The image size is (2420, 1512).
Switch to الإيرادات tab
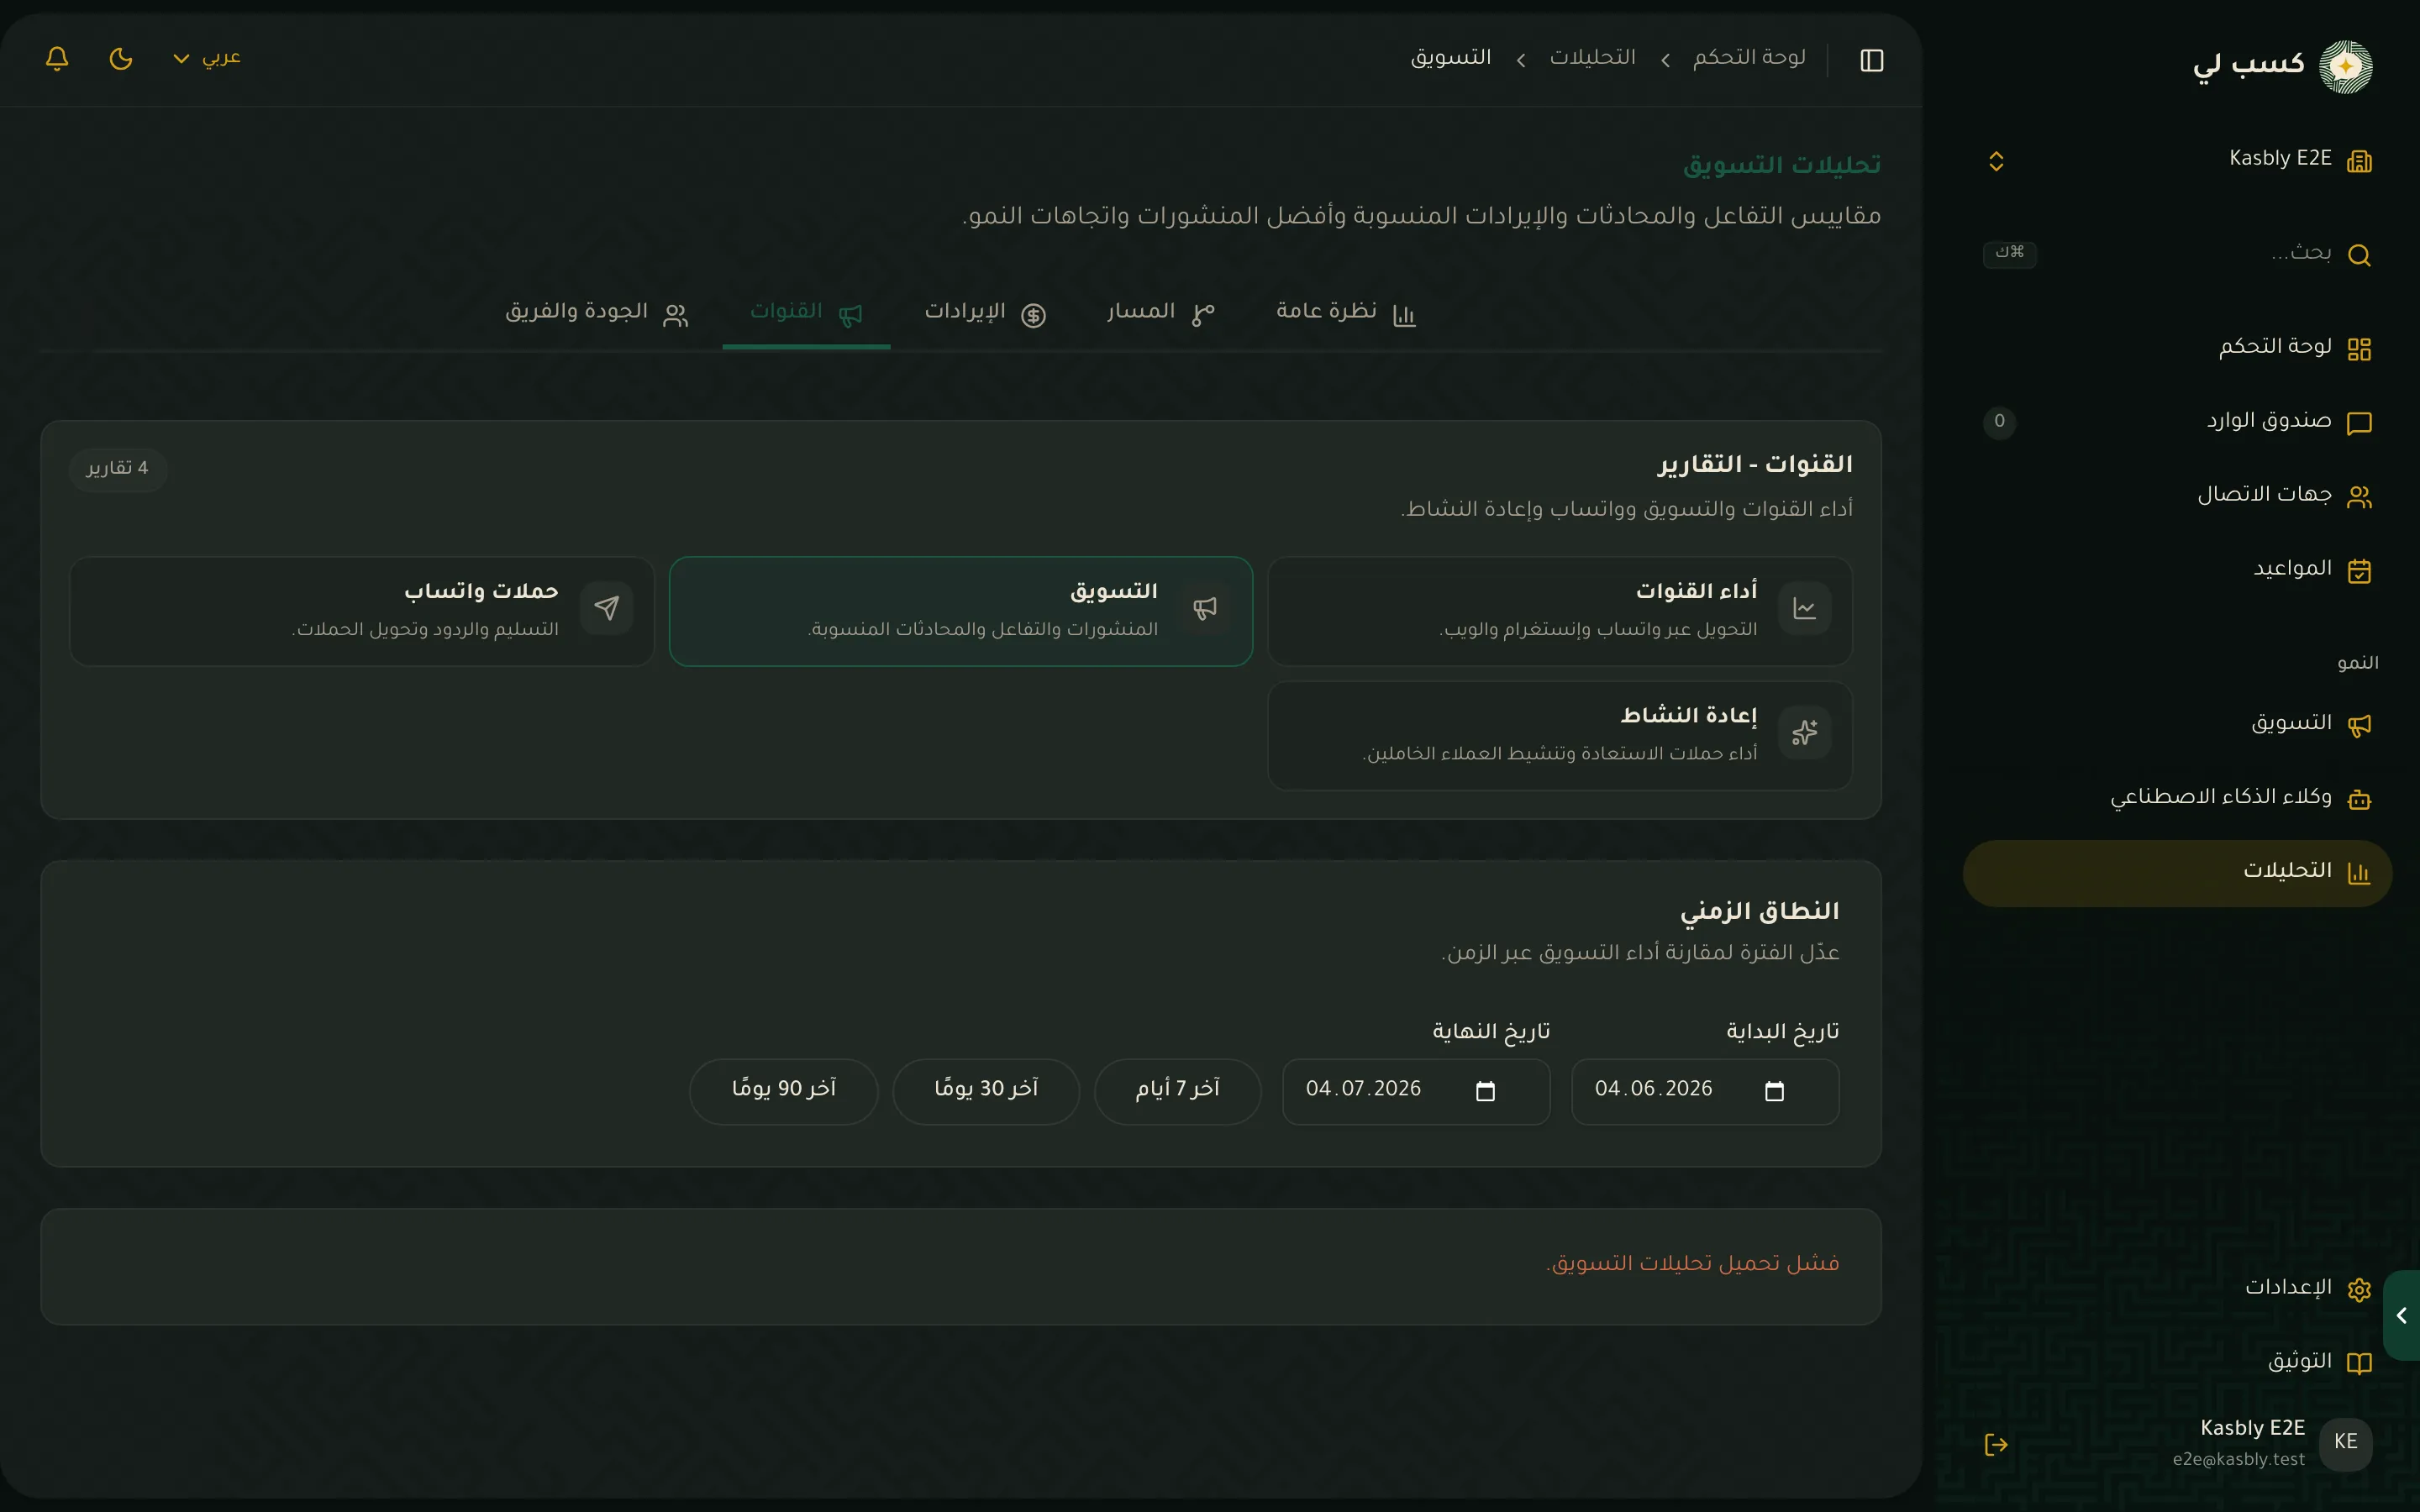pyautogui.click(x=985, y=313)
